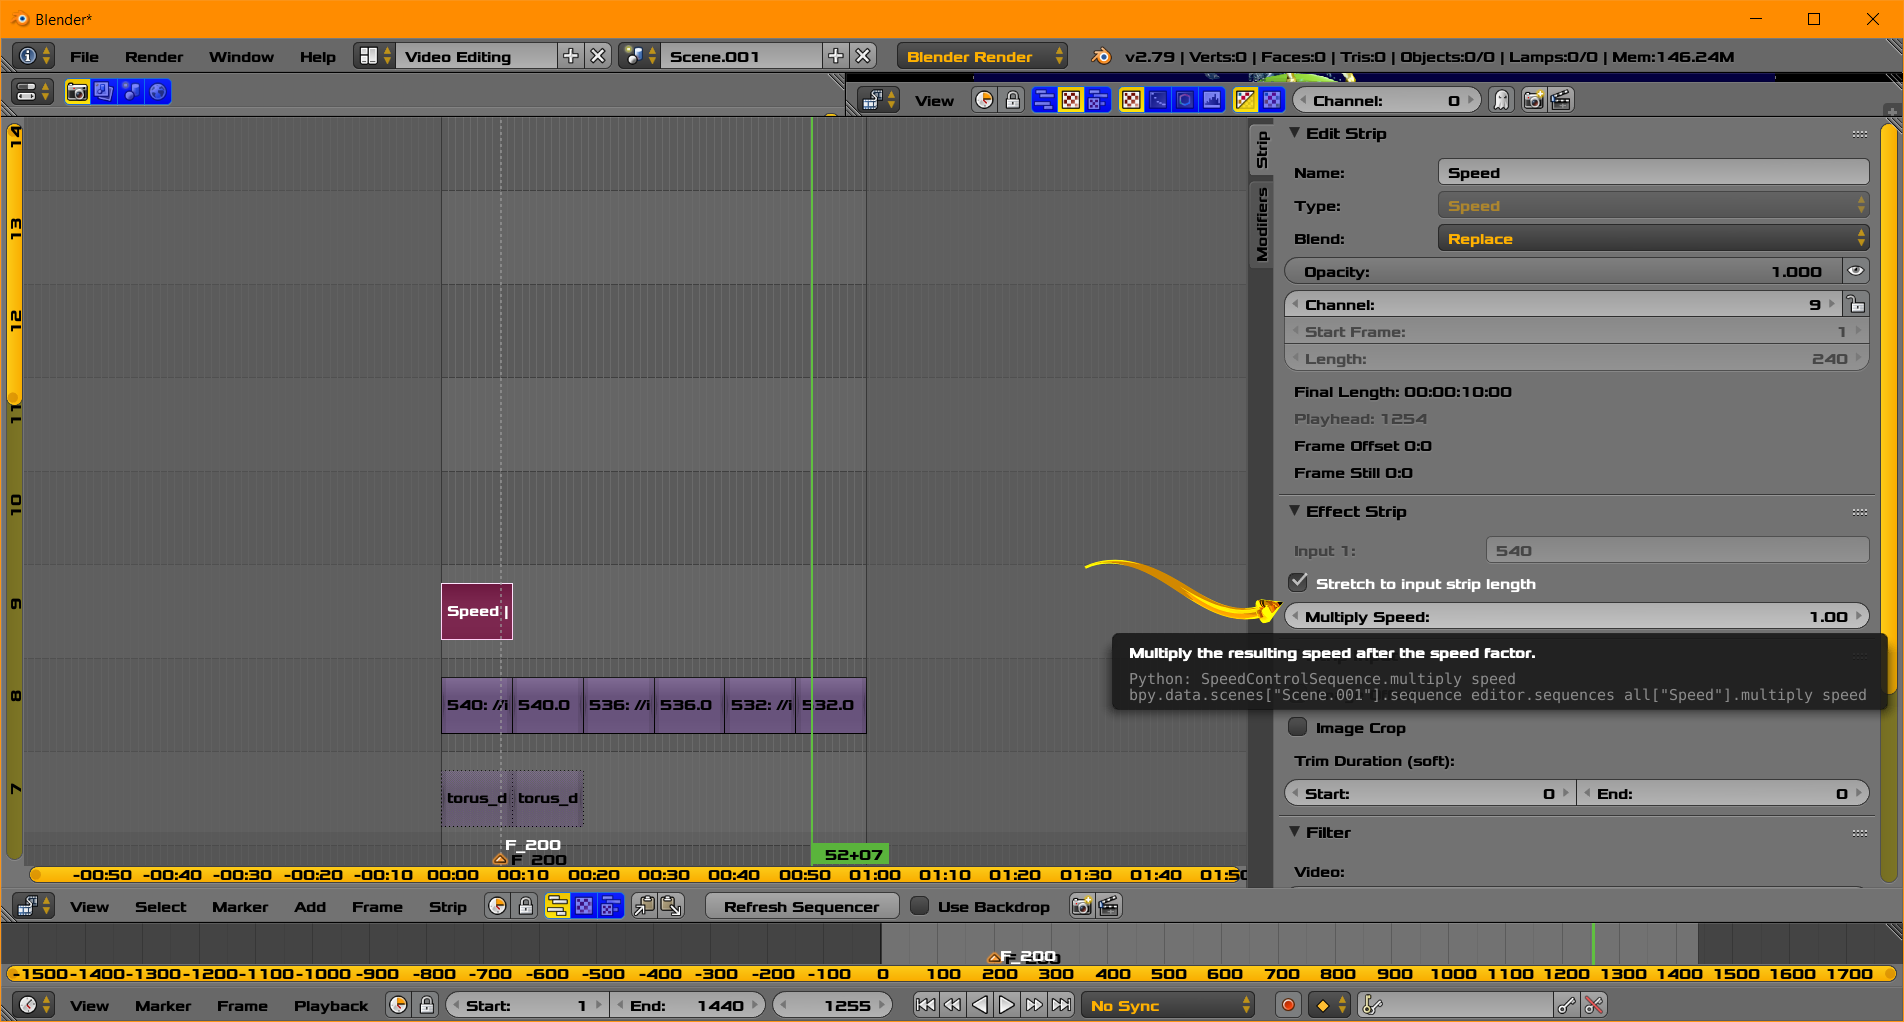
Task: Toggle lock icon in preview header
Action: click(x=1012, y=100)
